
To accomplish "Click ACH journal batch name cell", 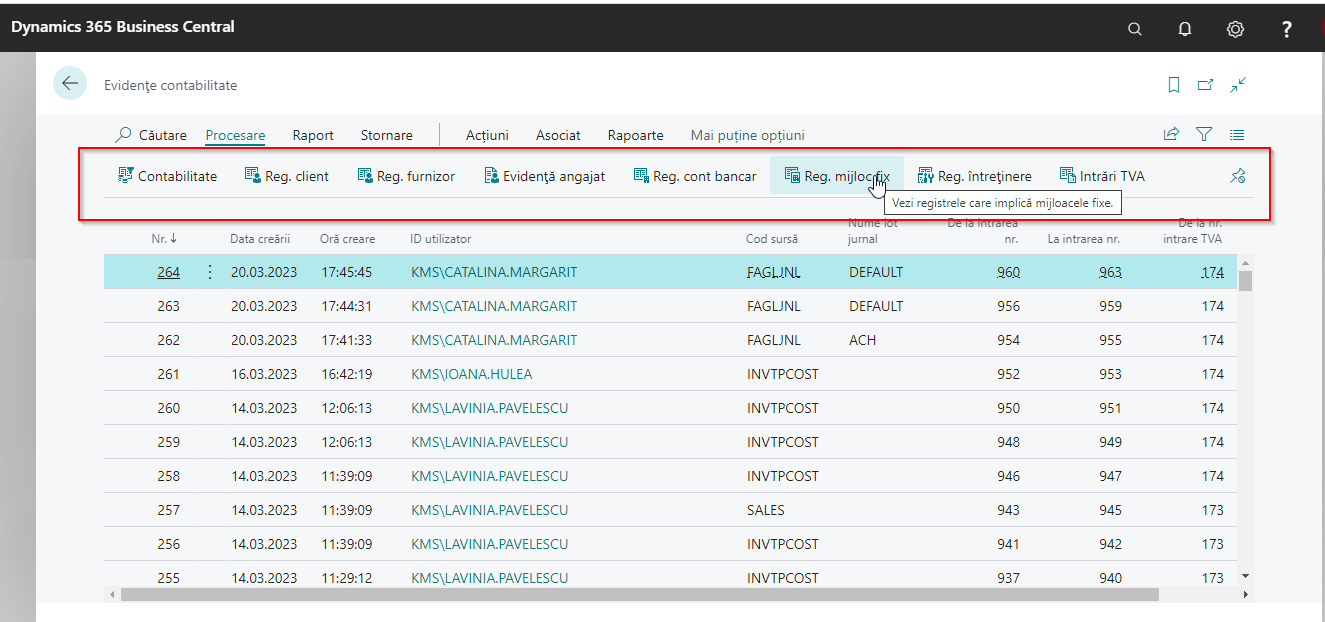I will pyautogui.click(x=862, y=340).
